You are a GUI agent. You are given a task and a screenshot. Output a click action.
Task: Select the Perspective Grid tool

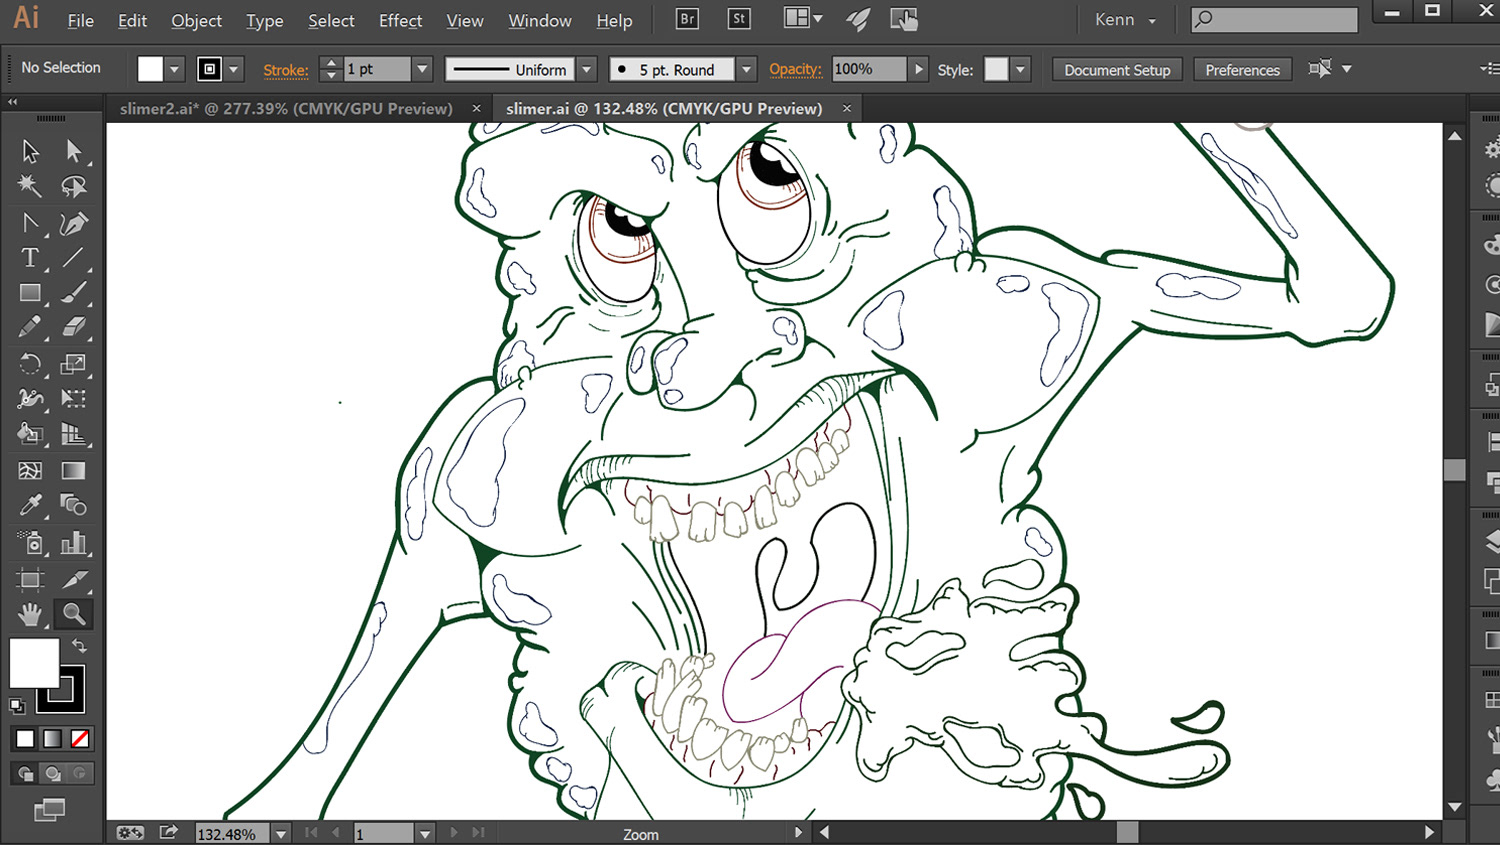(73, 434)
